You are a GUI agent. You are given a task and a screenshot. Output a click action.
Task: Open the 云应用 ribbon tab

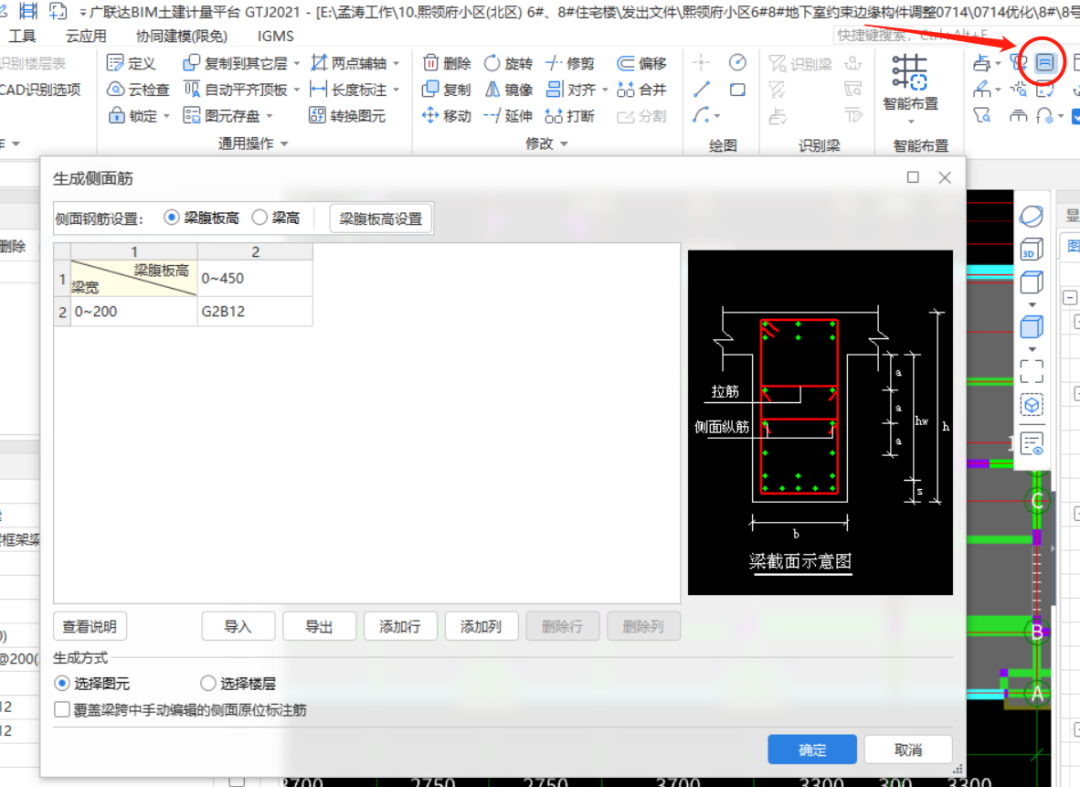pyautogui.click(x=86, y=36)
